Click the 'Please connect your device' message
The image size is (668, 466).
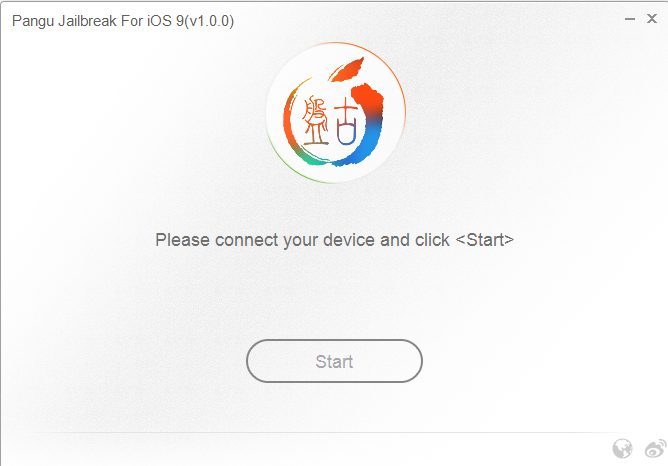click(334, 240)
